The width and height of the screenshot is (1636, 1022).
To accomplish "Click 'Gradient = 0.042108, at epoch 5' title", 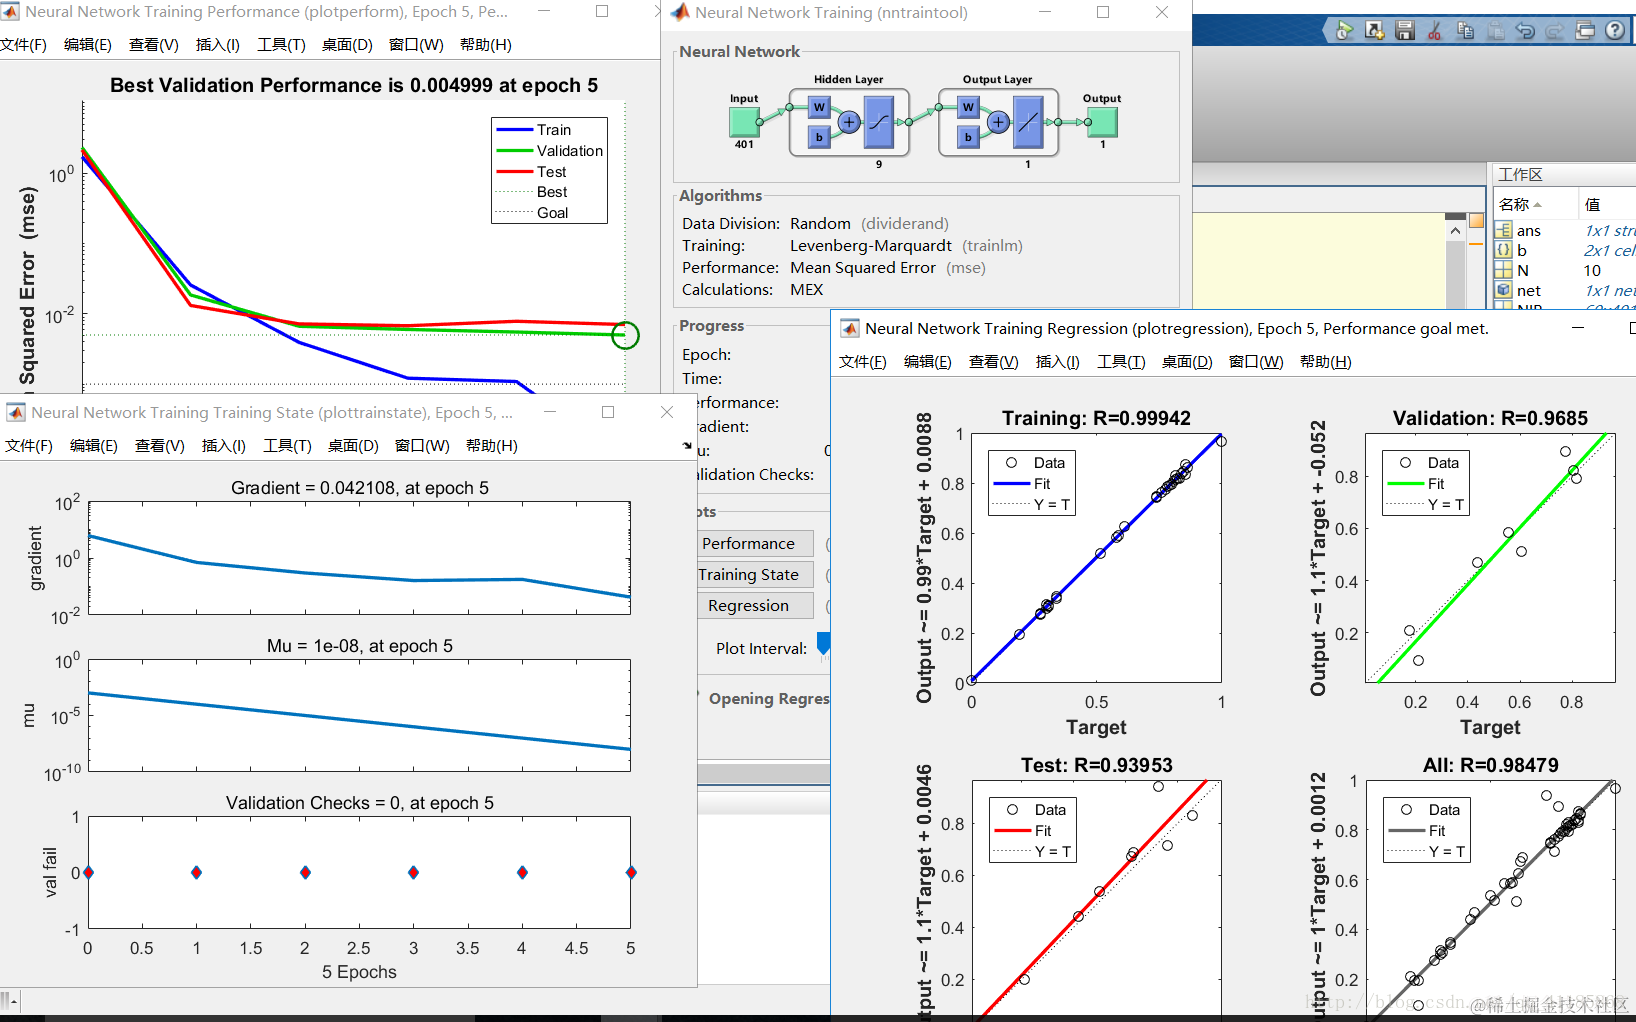I will [360, 488].
